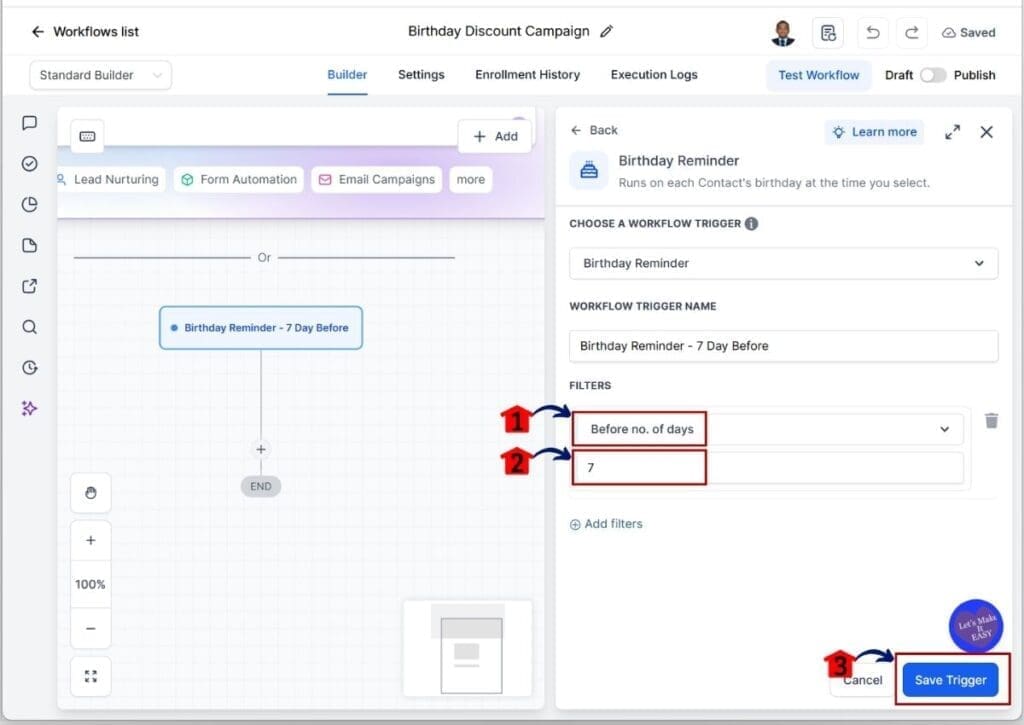Open the Before no. of days dropdown
This screenshot has height=725, width=1024.
tap(768, 429)
